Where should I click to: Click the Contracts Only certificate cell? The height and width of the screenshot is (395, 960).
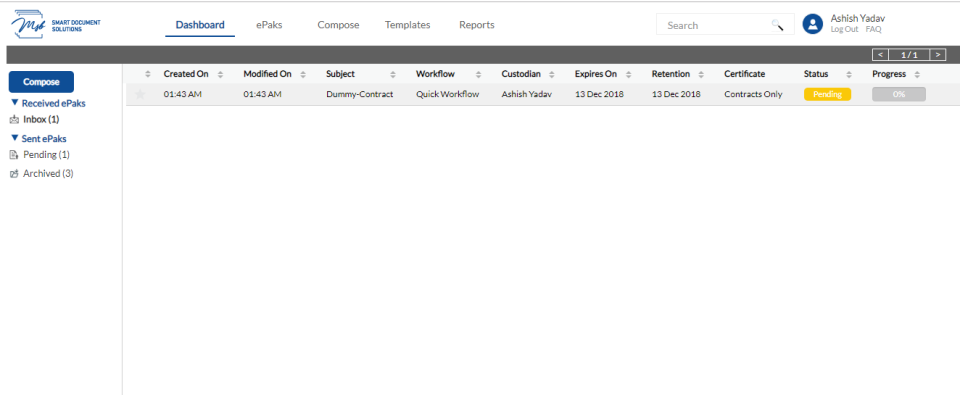[x=753, y=94]
